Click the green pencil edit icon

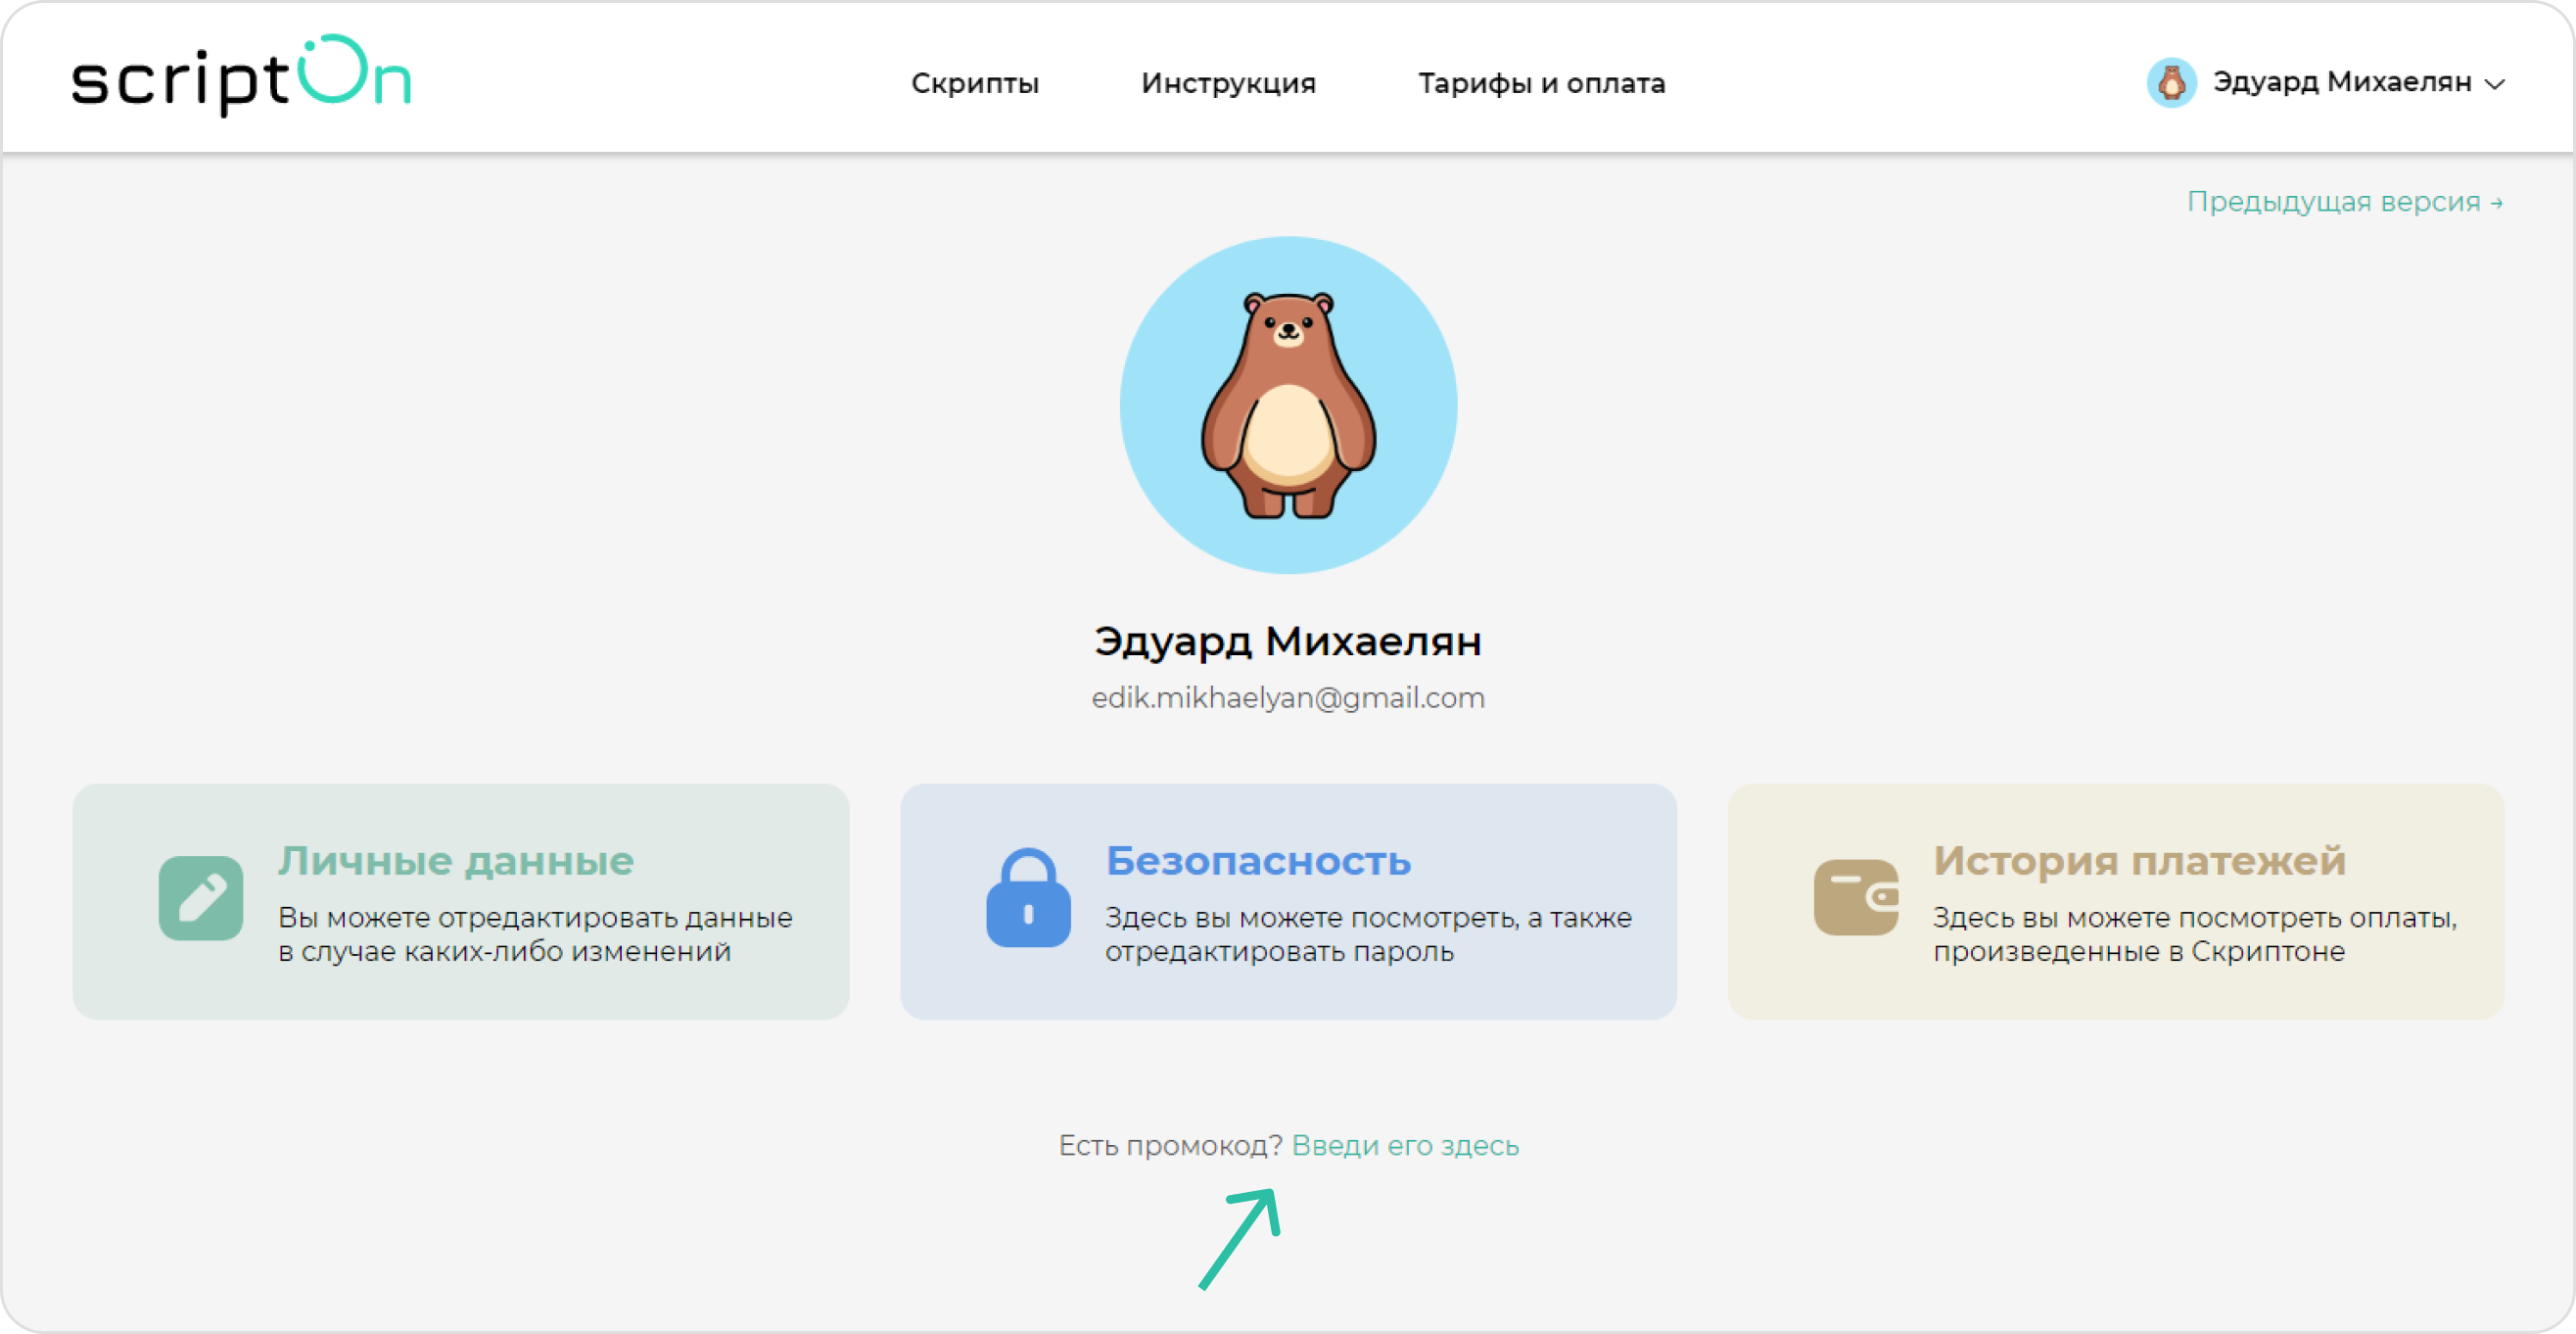pos(201,897)
